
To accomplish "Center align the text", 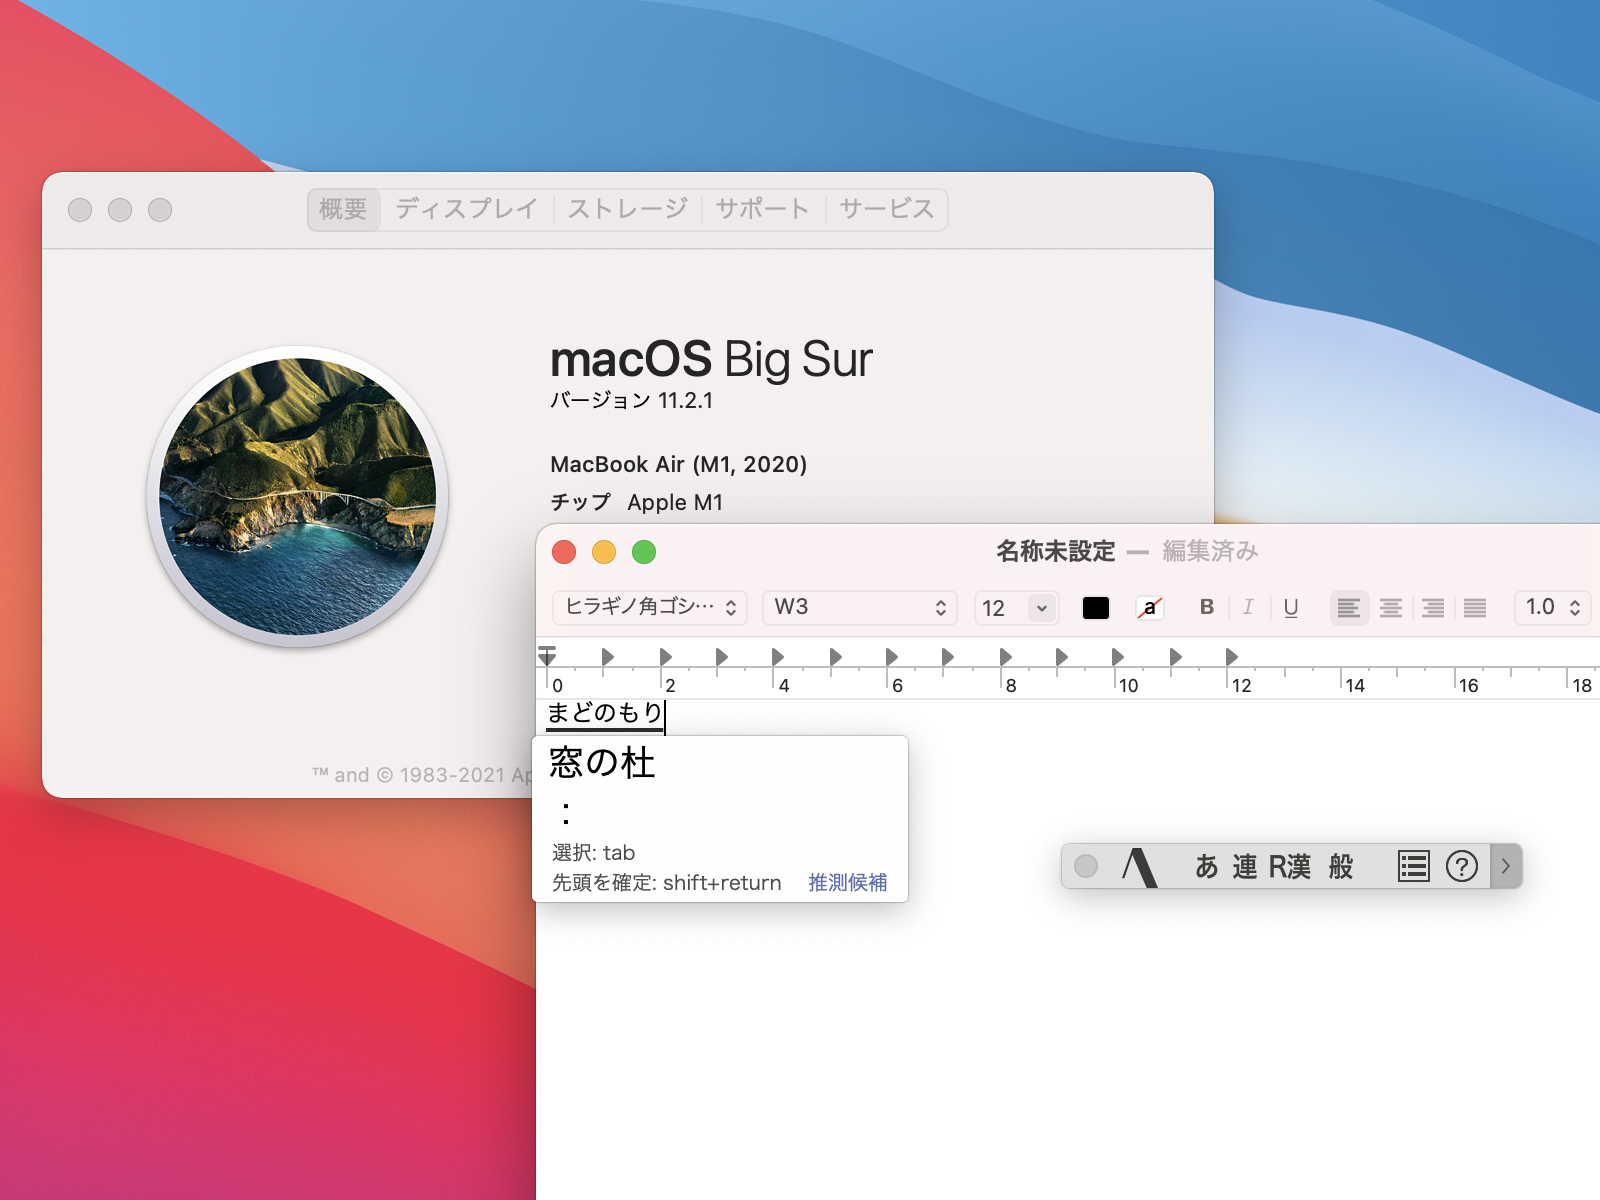I will tap(1391, 608).
